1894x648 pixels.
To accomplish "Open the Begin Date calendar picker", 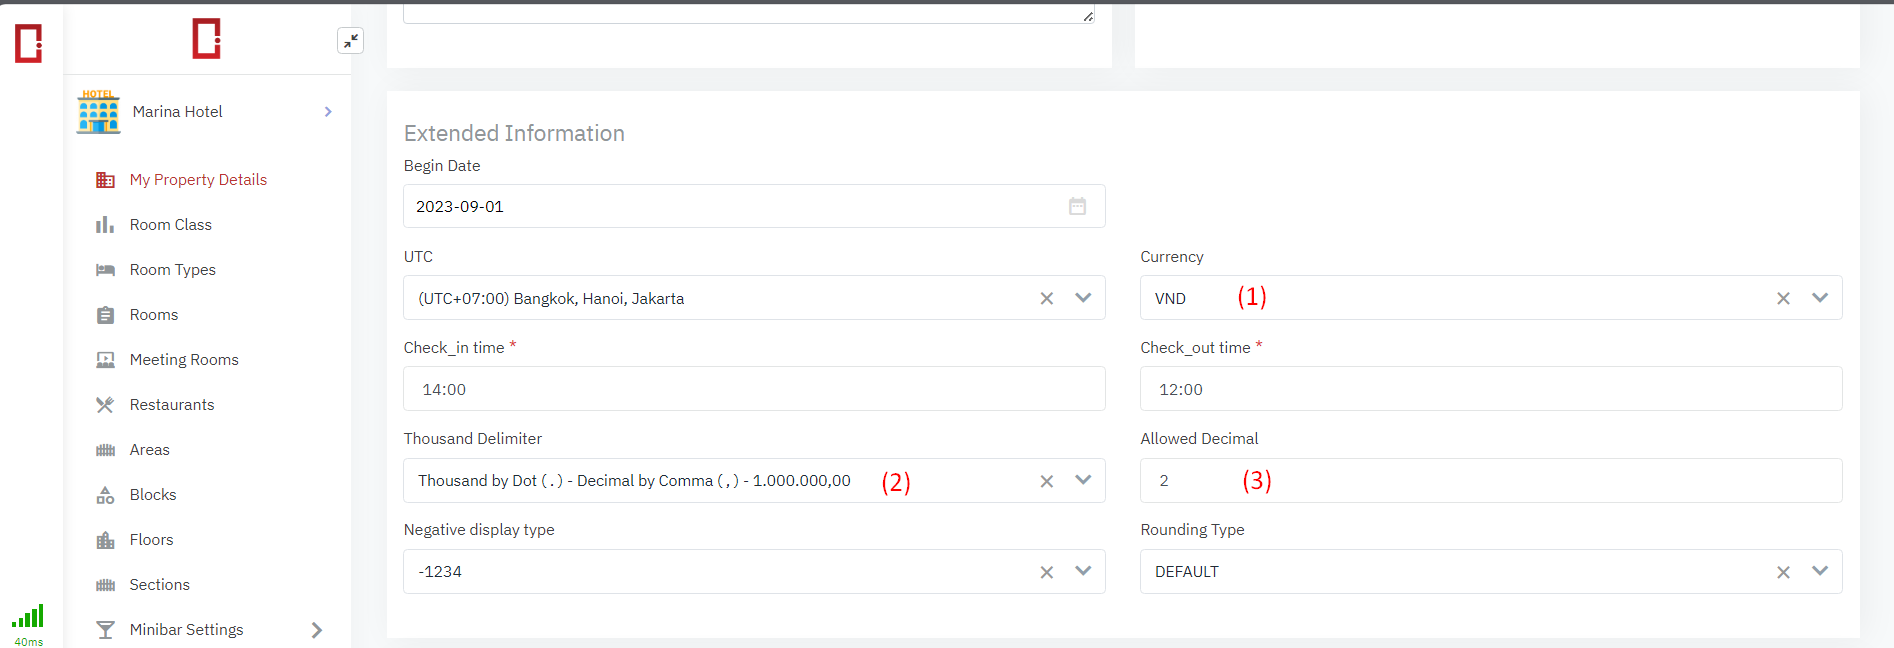I will pyautogui.click(x=1077, y=206).
